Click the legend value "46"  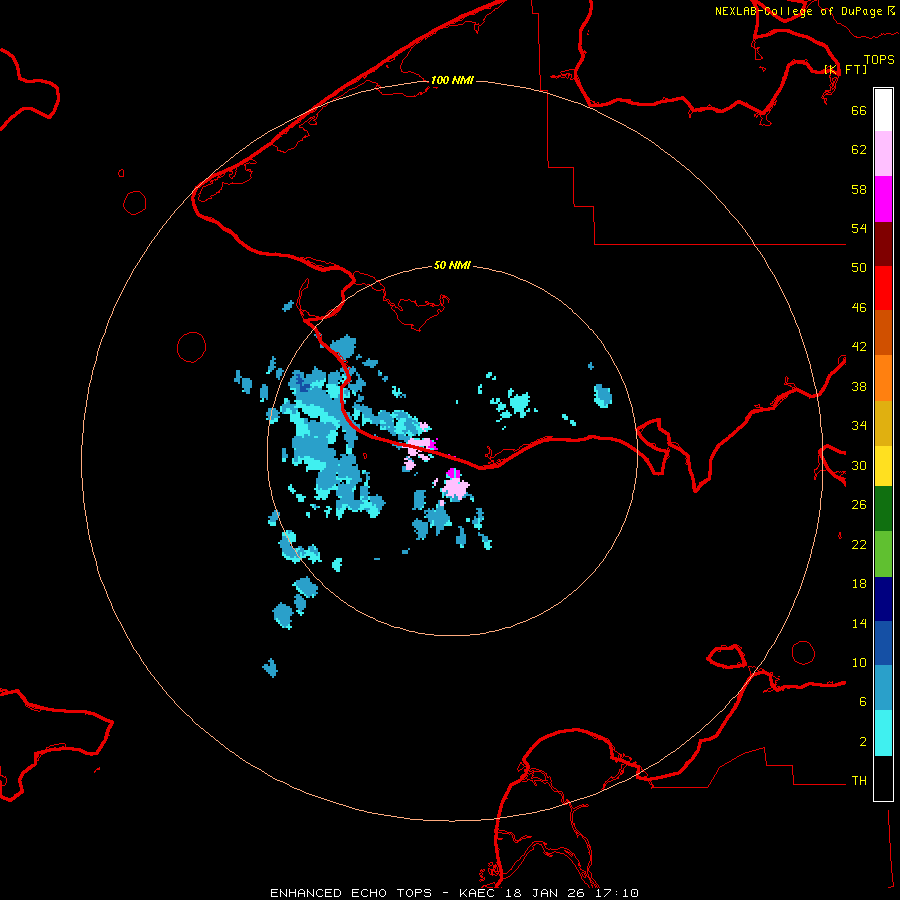point(859,308)
